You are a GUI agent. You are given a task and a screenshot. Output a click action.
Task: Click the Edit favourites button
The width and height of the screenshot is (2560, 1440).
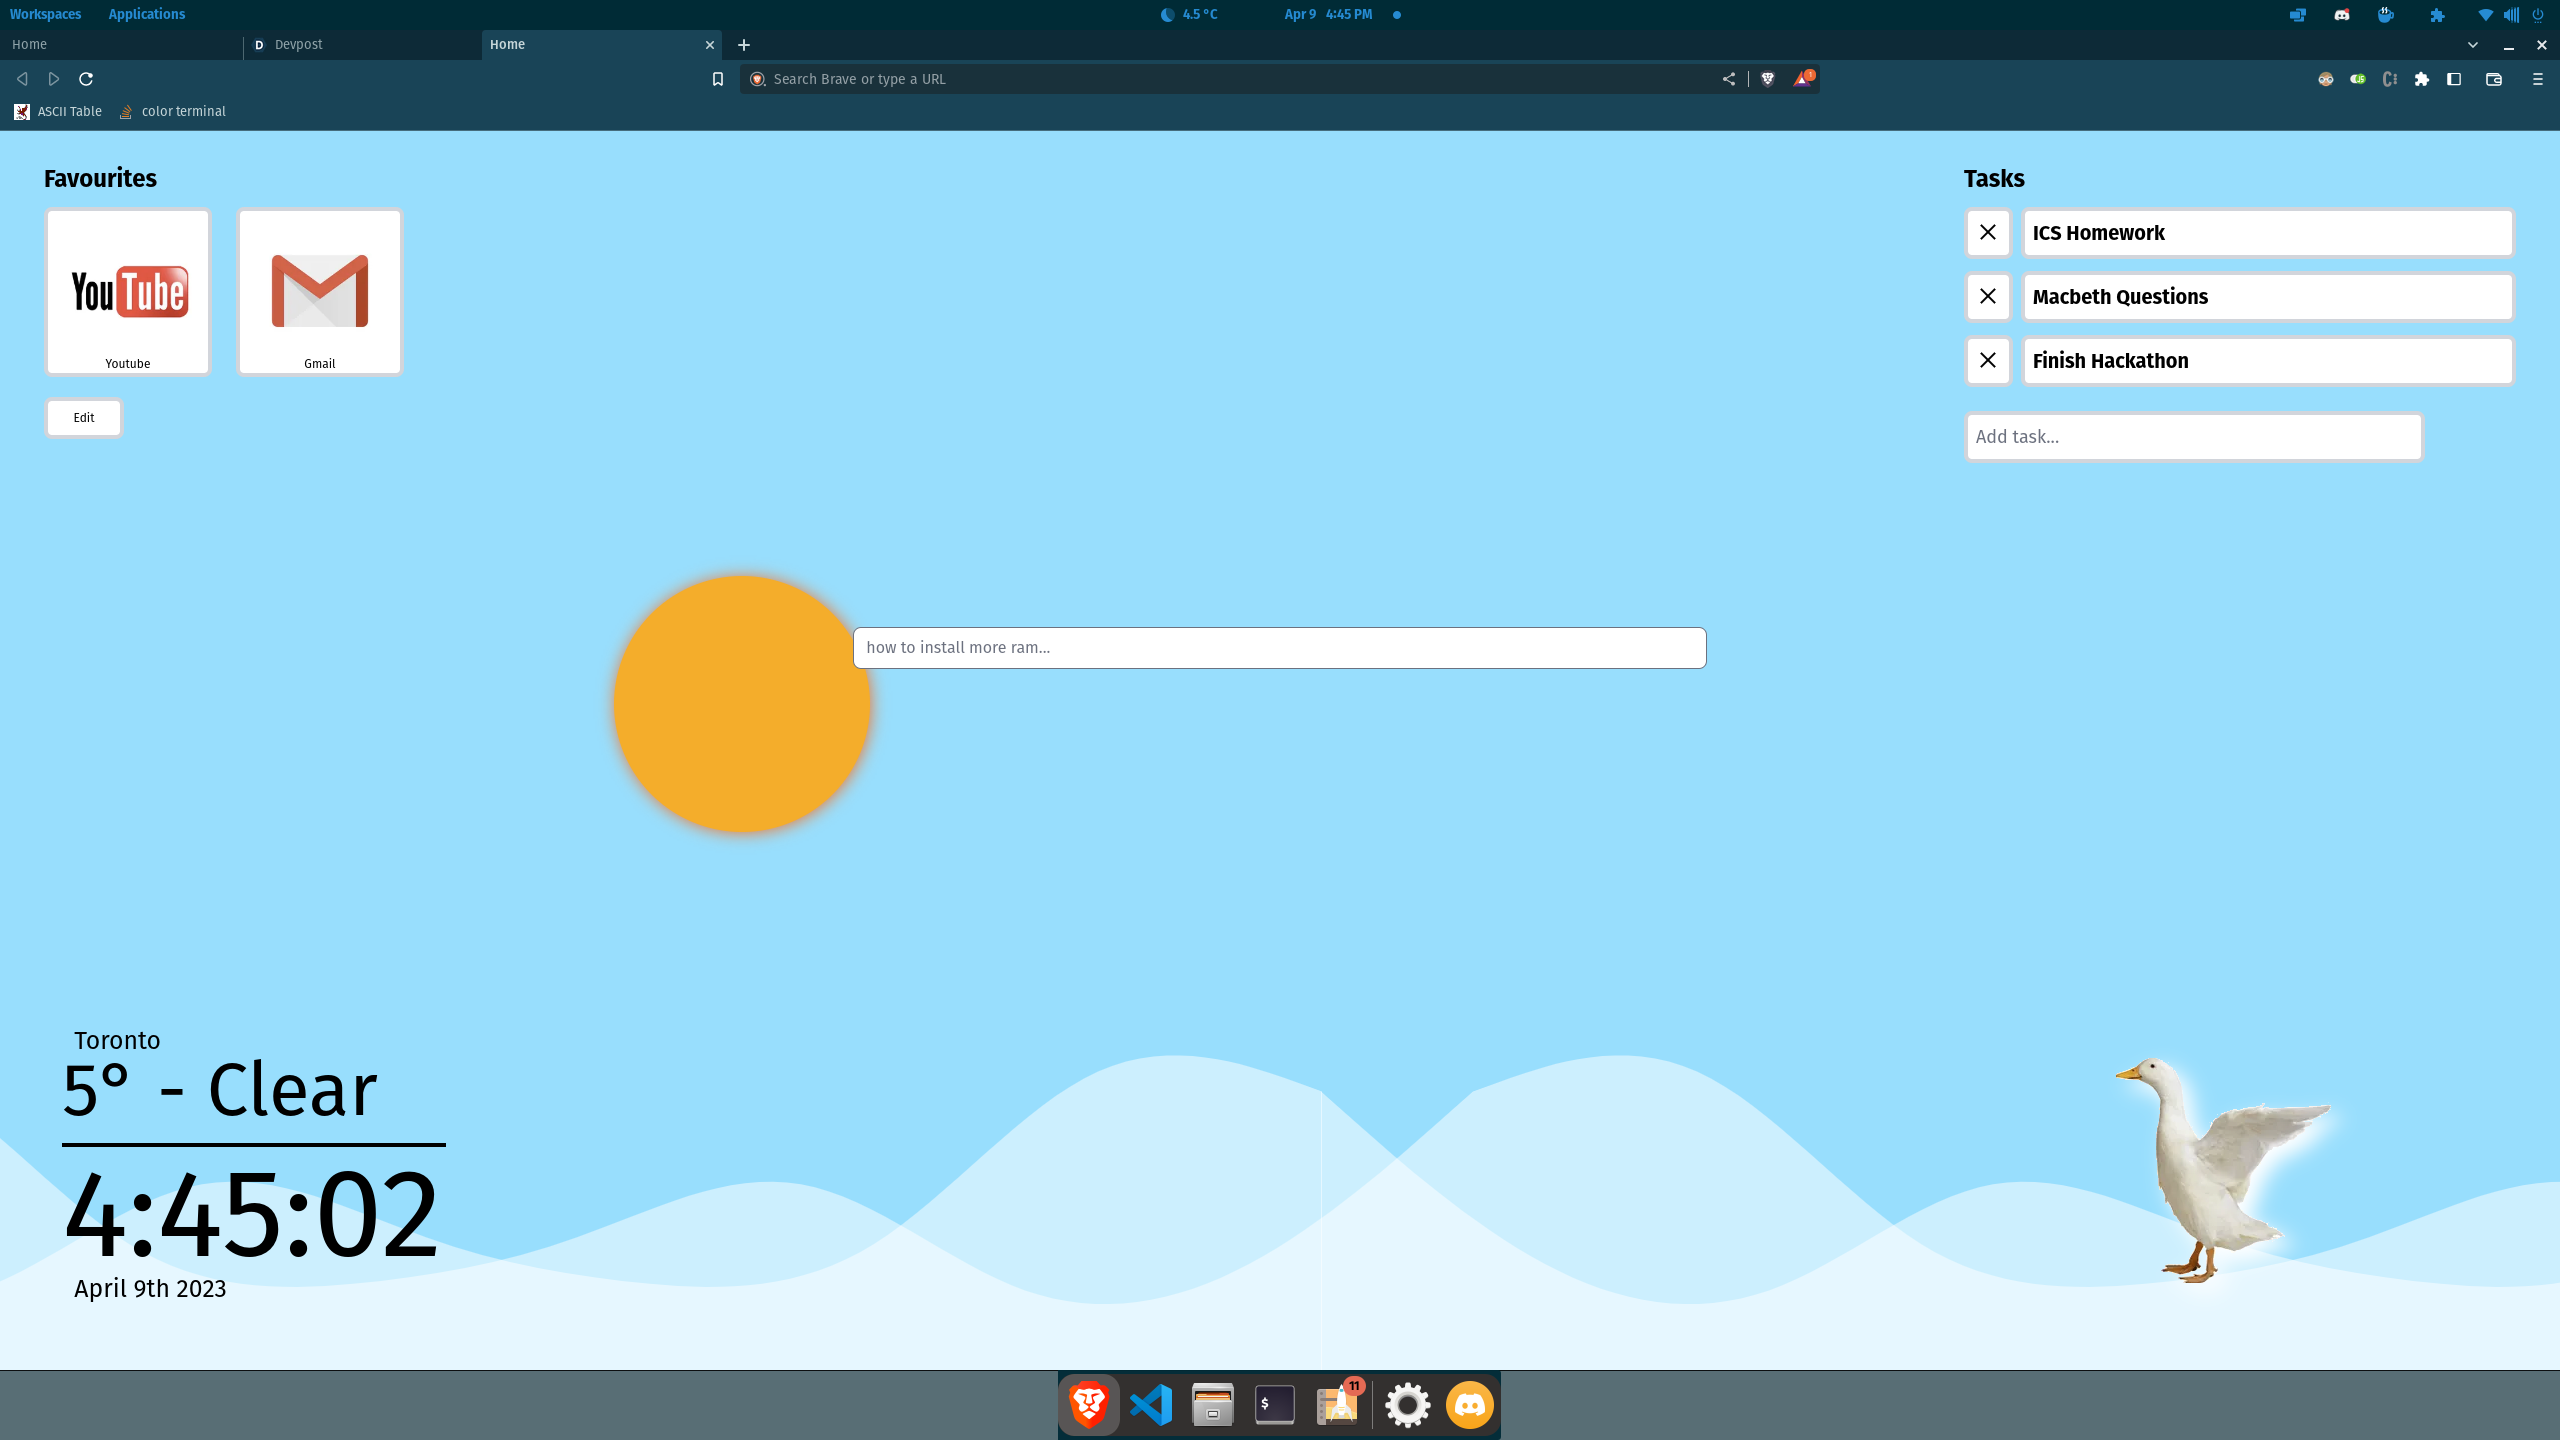click(83, 417)
